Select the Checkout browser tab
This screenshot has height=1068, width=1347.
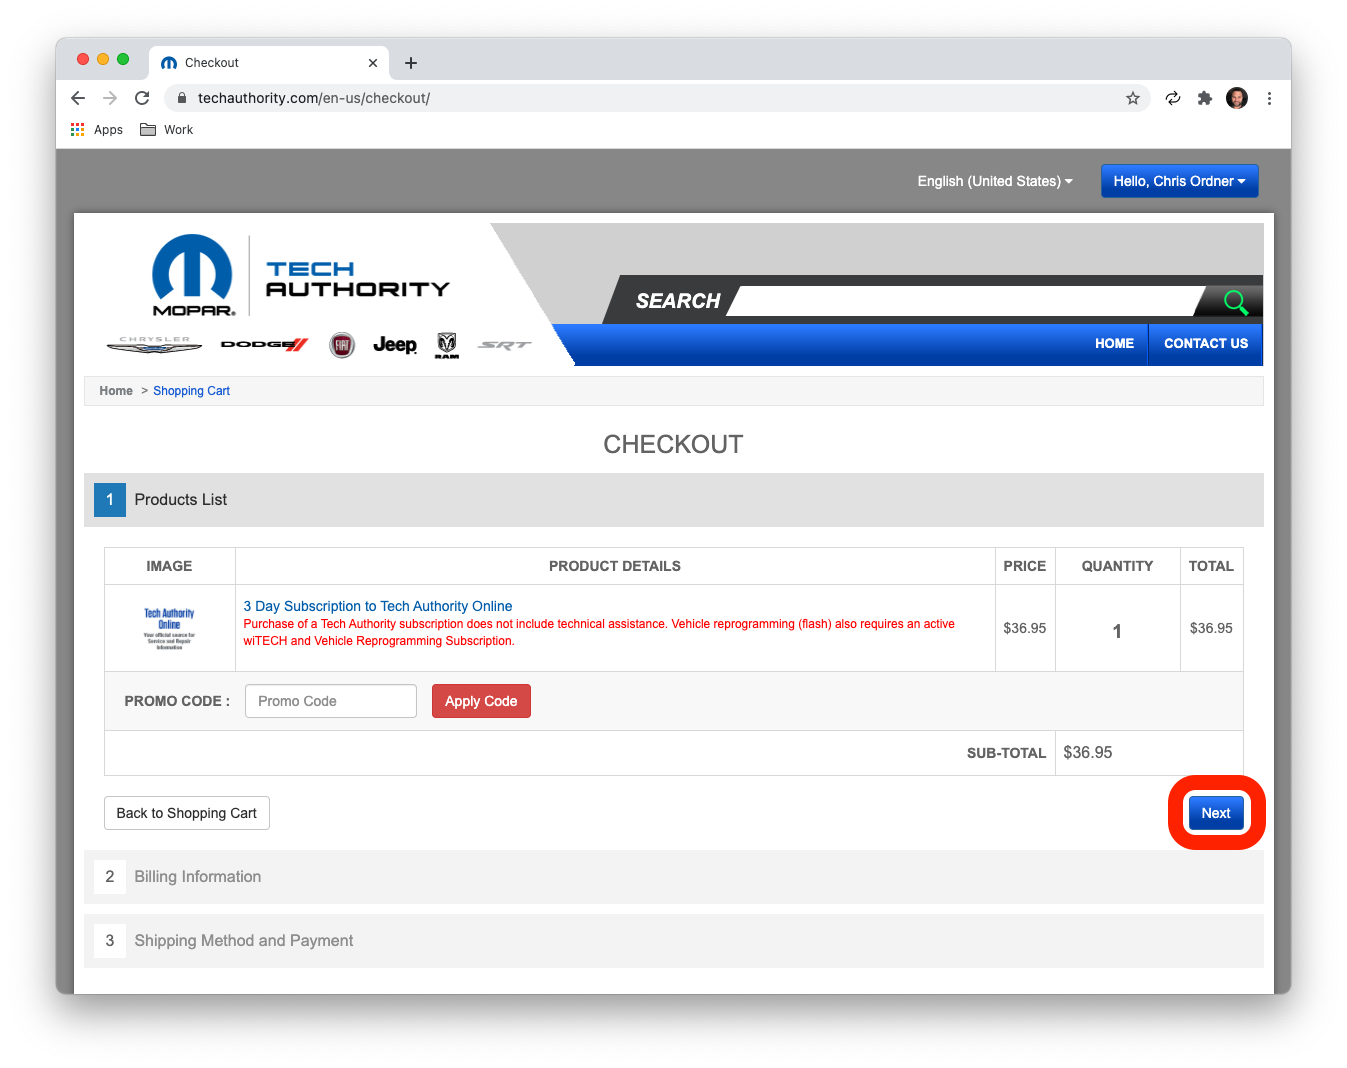[x=269, y=63]
